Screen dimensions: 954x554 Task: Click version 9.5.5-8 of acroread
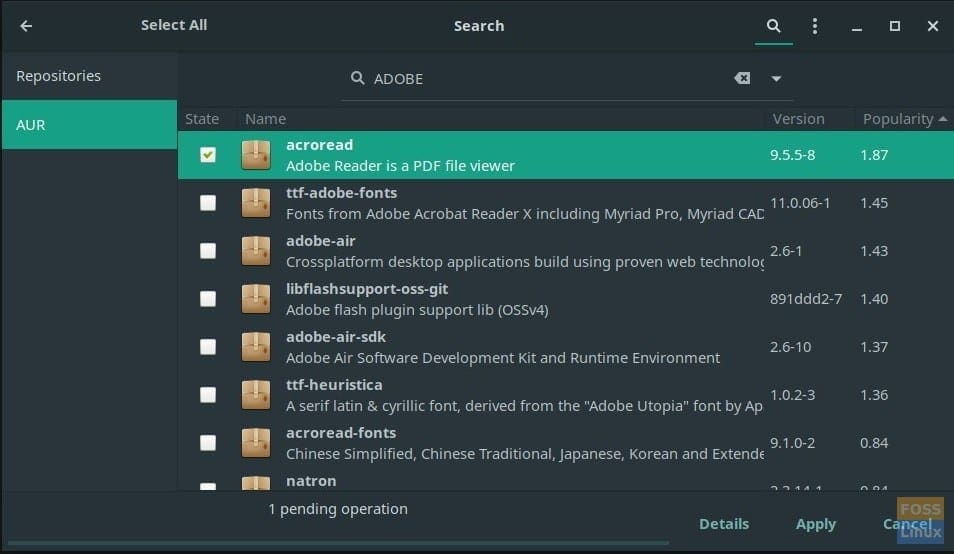792,155
